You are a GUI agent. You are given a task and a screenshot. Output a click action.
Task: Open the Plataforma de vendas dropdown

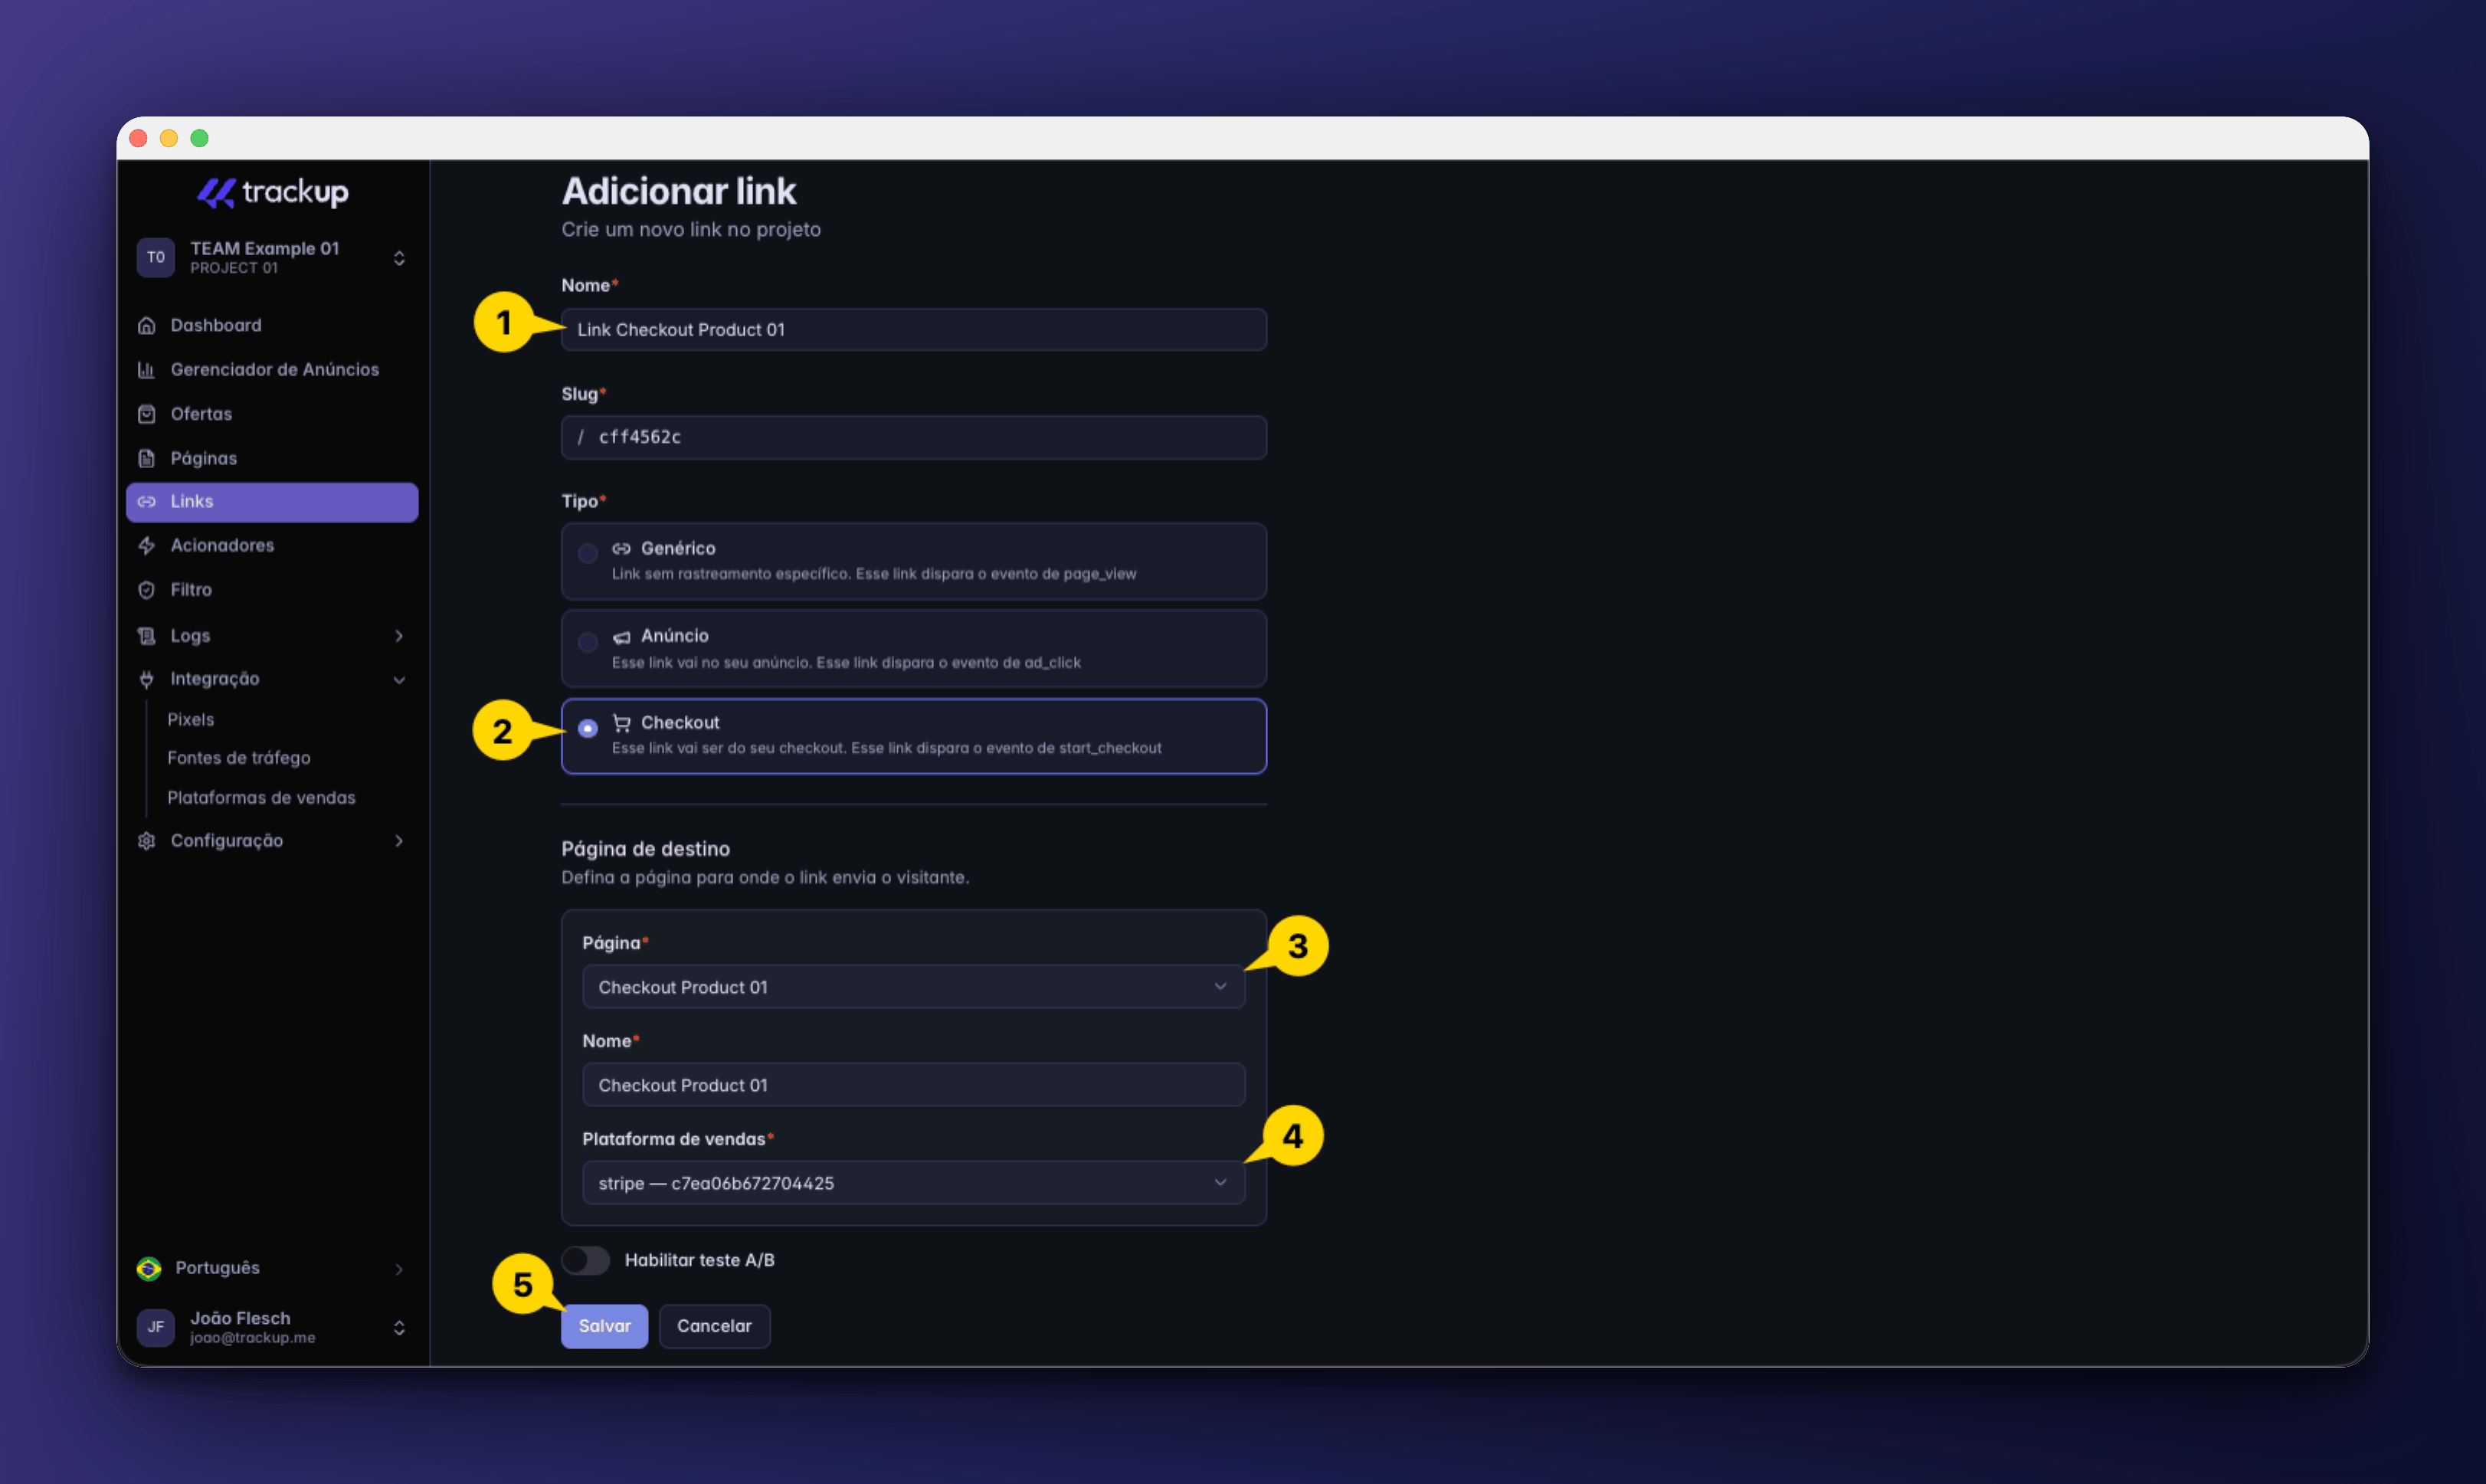pyautogui.click(x=913, y=1183)
